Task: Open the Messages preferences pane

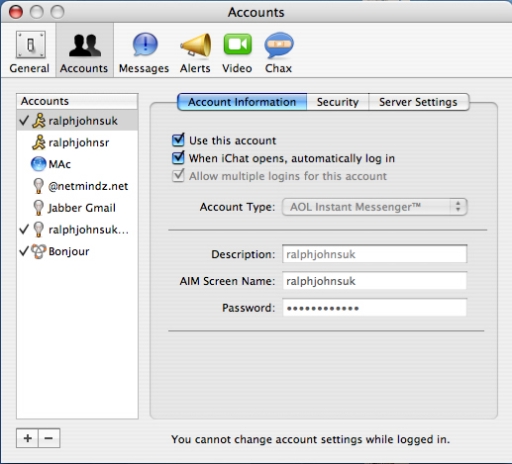Action: [144, 52]
